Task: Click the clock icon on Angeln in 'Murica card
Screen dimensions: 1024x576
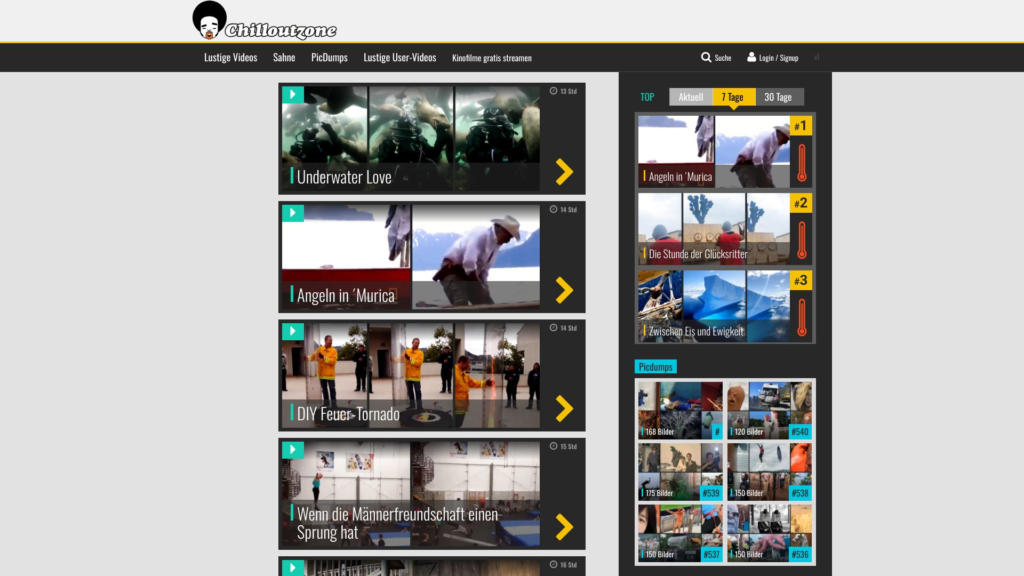Action: click(x=553, y=209)
